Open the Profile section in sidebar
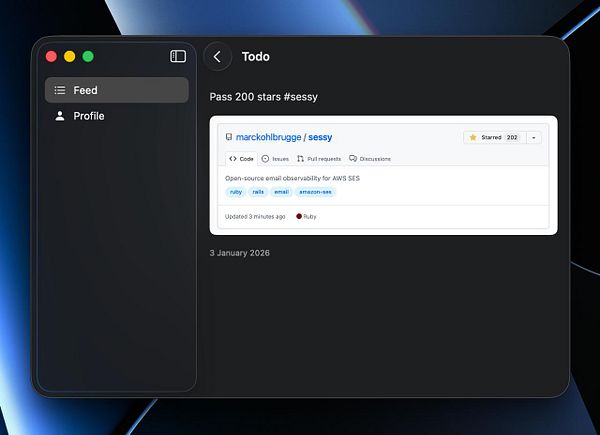The height and width of the screenshot is (435, 600). [x=117, y=116]
